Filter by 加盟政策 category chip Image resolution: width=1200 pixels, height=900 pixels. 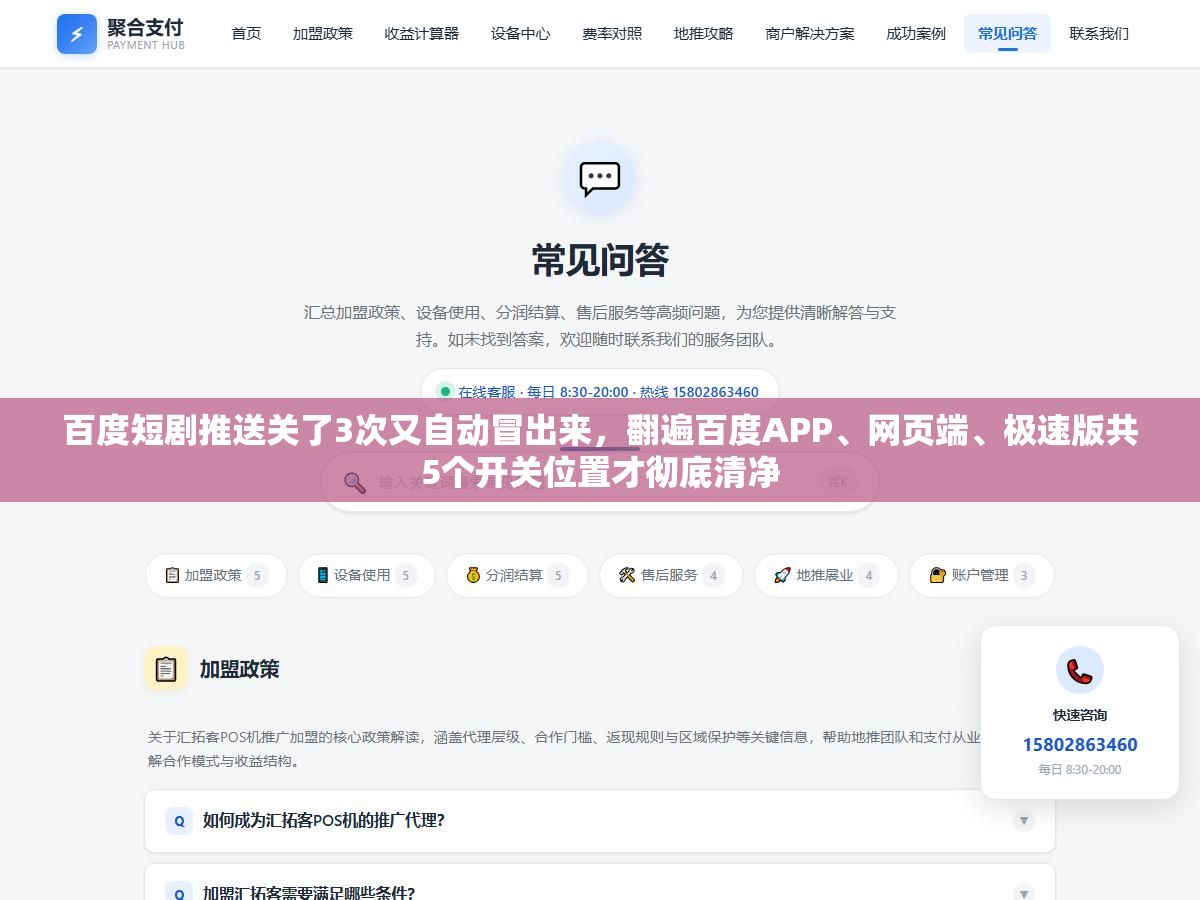pyautogui.click(x=216, y=575)
